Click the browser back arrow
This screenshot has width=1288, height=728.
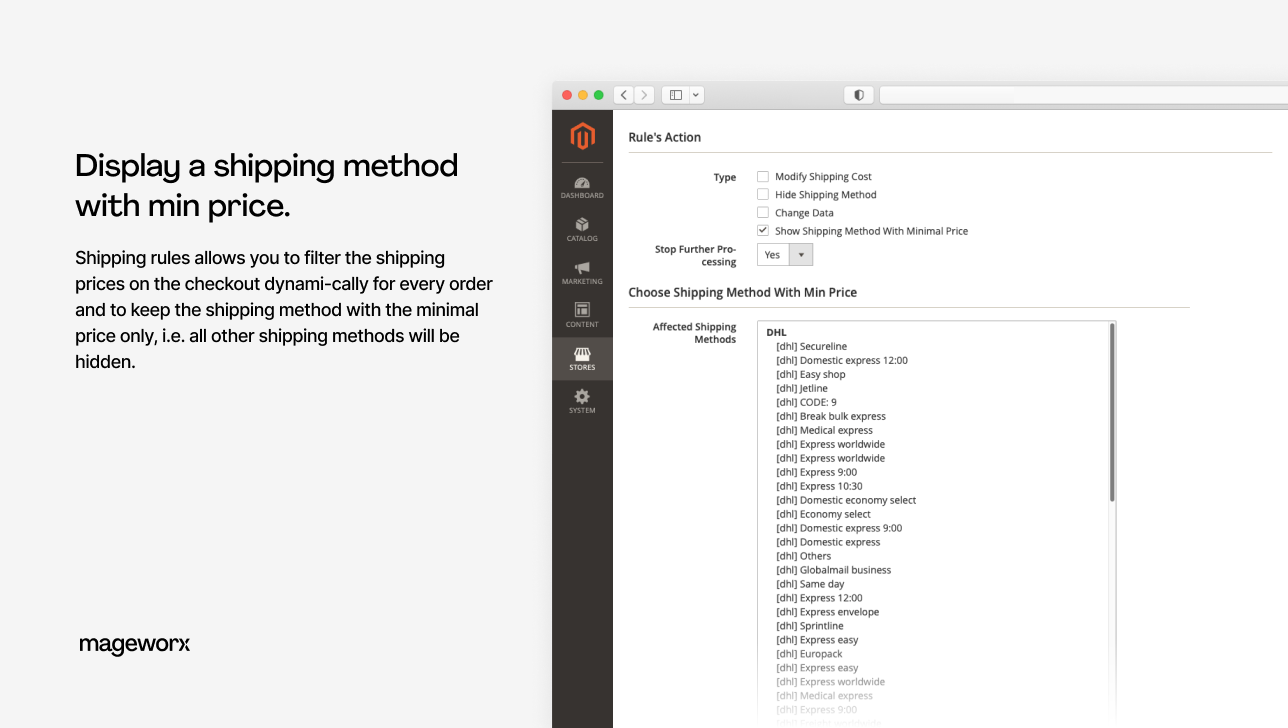pyautogui.click(x=623, y=94)
